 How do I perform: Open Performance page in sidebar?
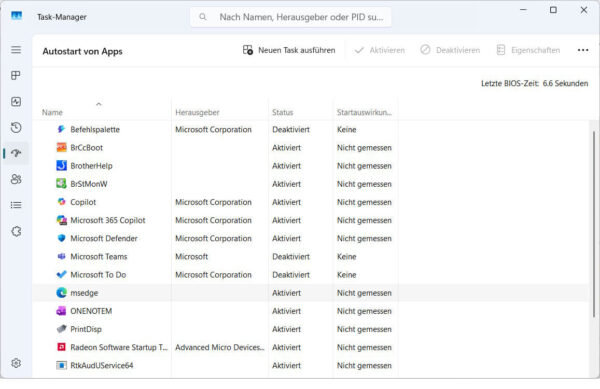tap(16, 101)
